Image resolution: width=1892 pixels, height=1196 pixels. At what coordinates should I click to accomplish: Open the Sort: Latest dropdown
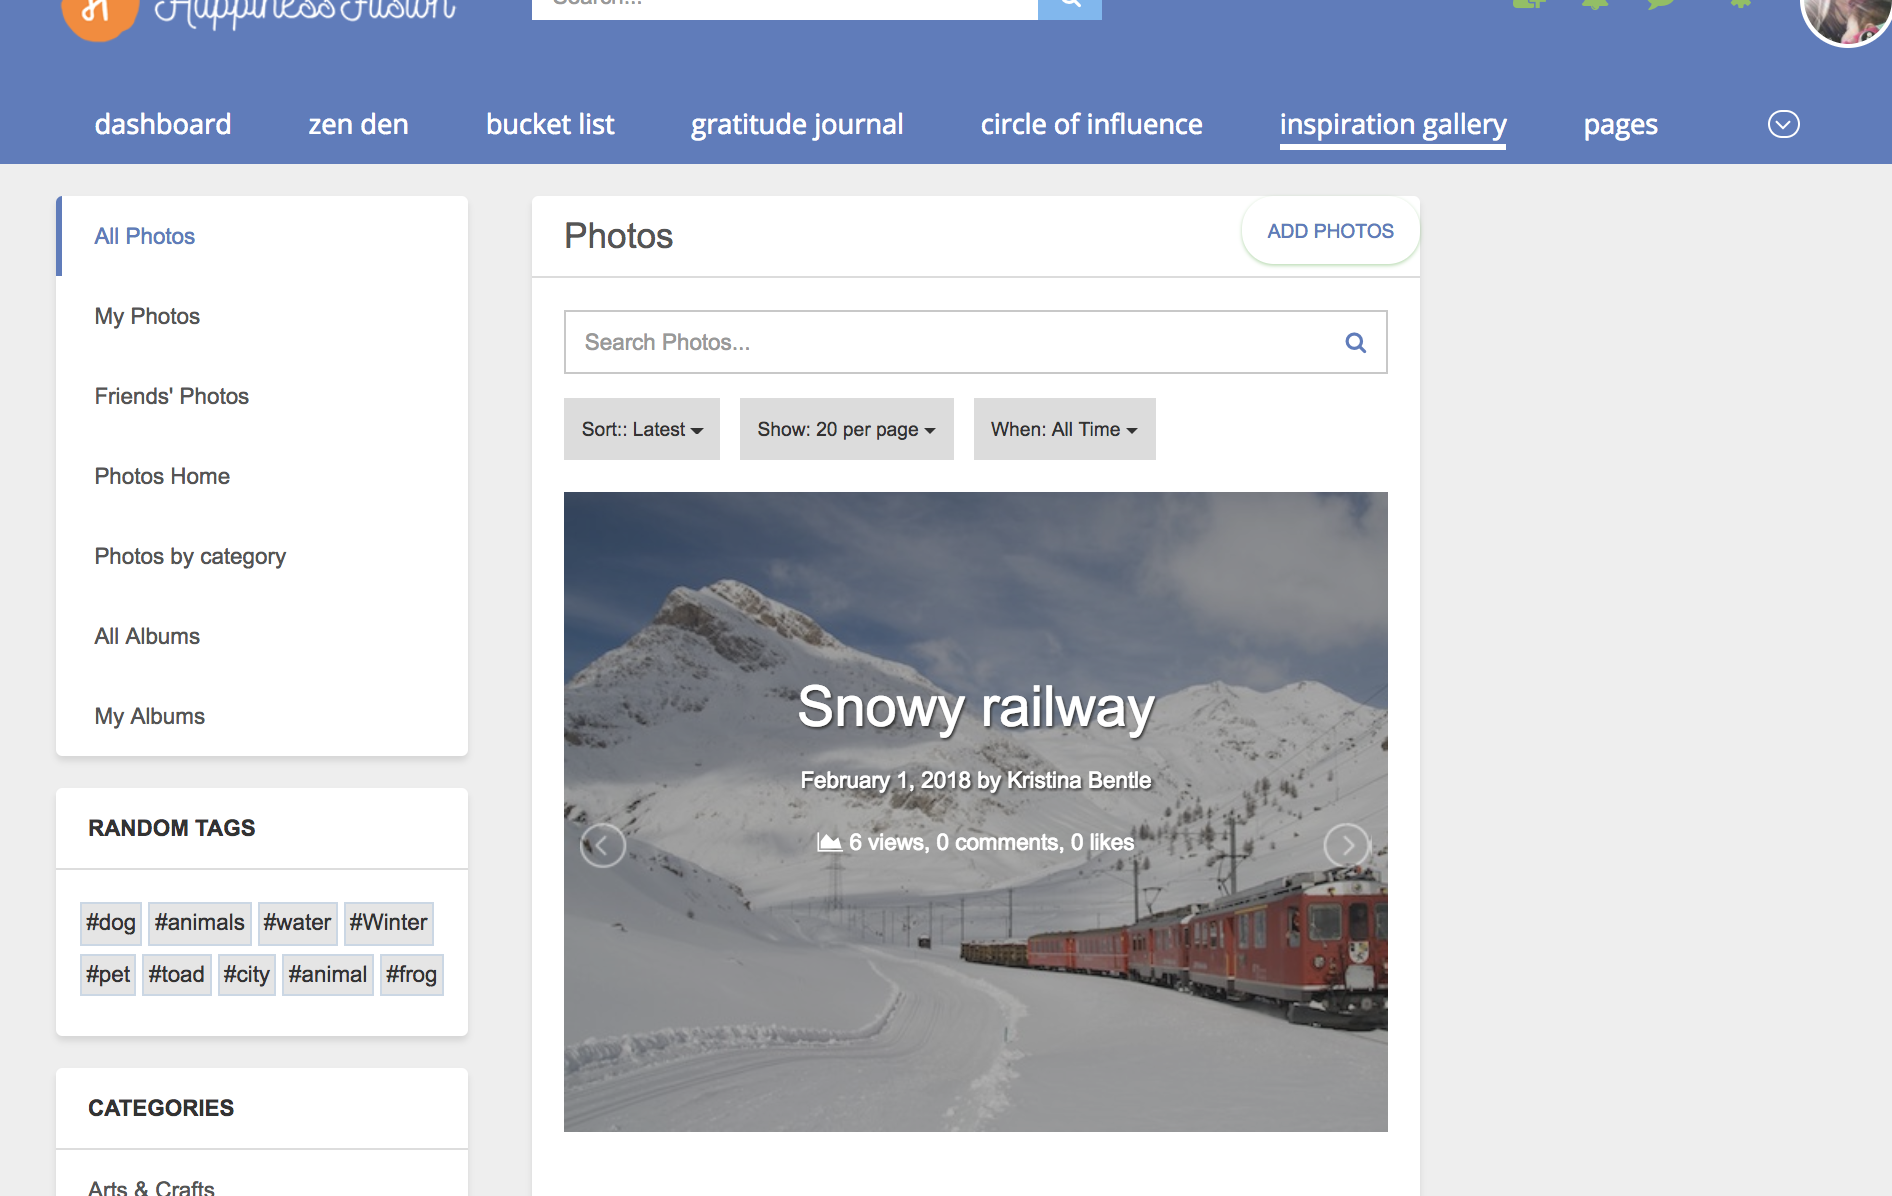[642, 429]
